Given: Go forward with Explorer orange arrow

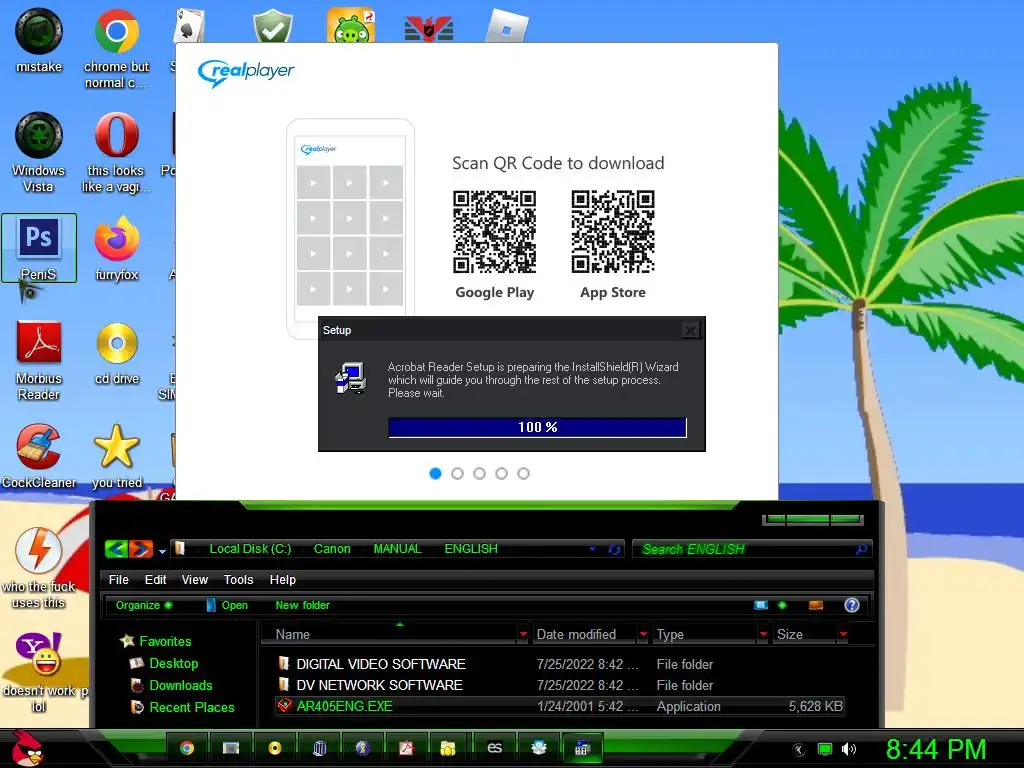Looking at the screenshot, I should [140, 549].
